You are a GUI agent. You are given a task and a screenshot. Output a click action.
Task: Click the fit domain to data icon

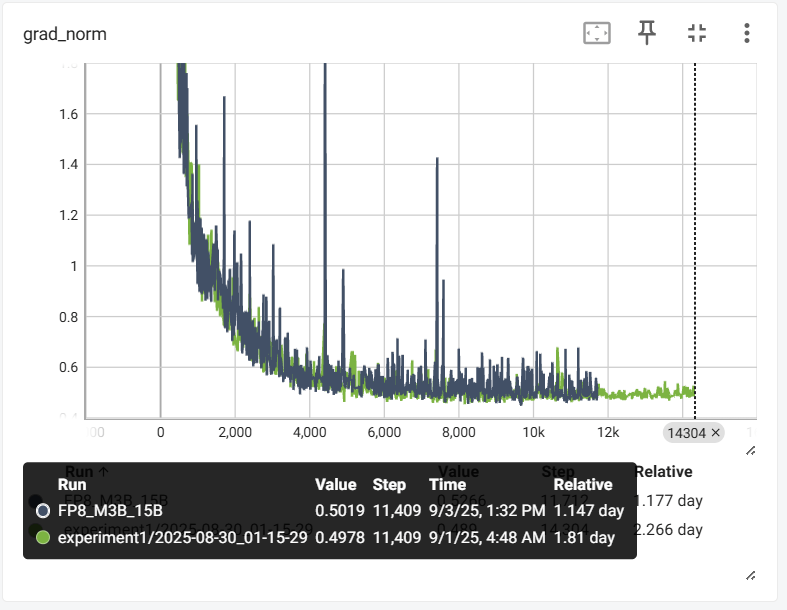(x=597, y=33)
